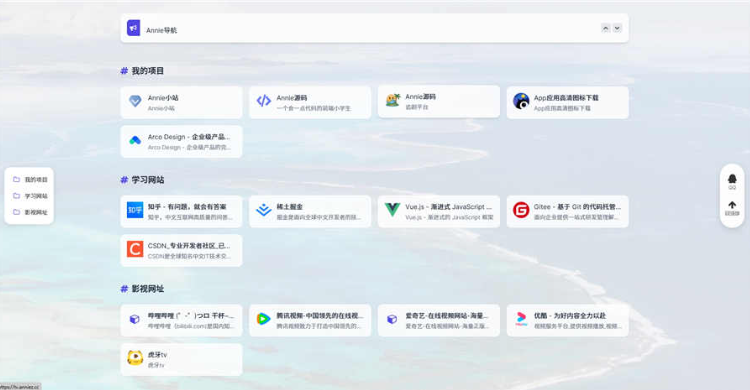
Task: Click the Gitee red G logo
Action: point(521,210)
